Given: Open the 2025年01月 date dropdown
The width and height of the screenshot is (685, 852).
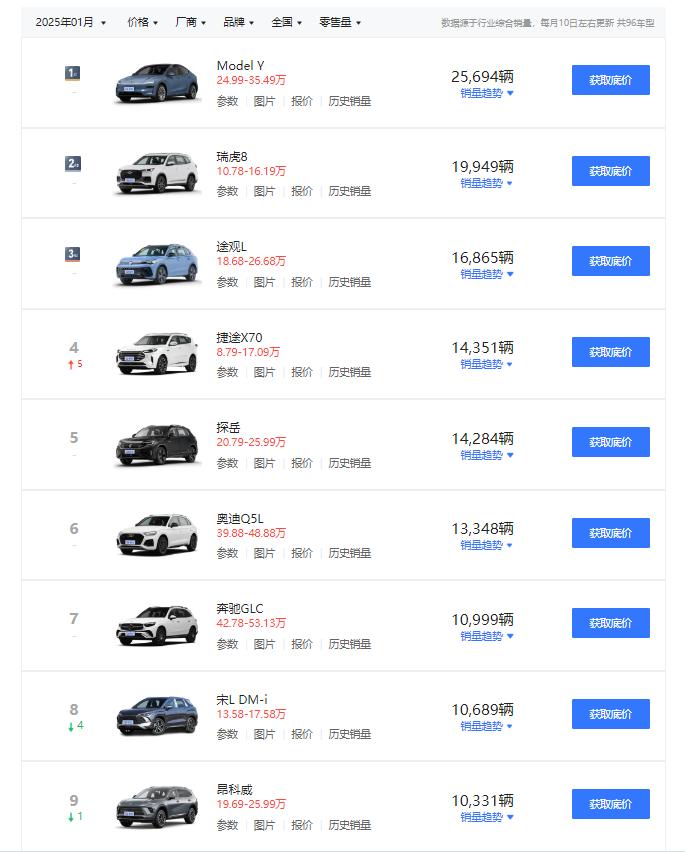Looking at the screenshot, I should coord(70,22).
